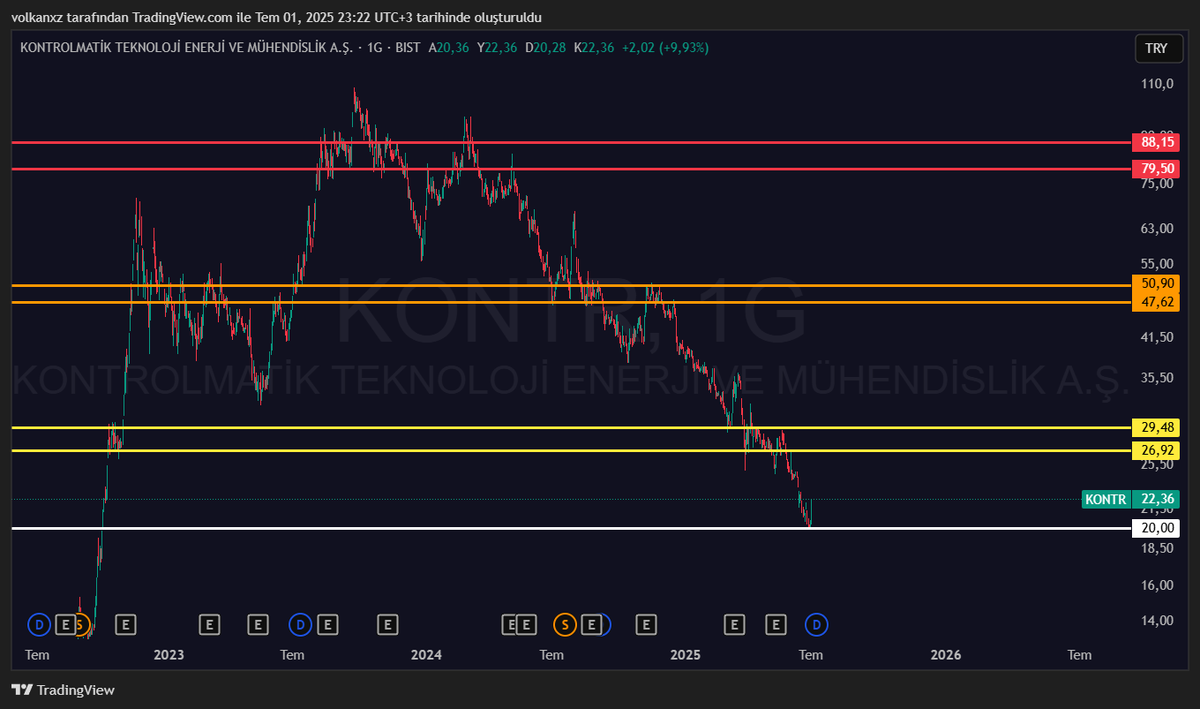Click the first E earnings marker after the 2023 label
The height and width of the screenshot is (709, 1200).
[209, 625]
